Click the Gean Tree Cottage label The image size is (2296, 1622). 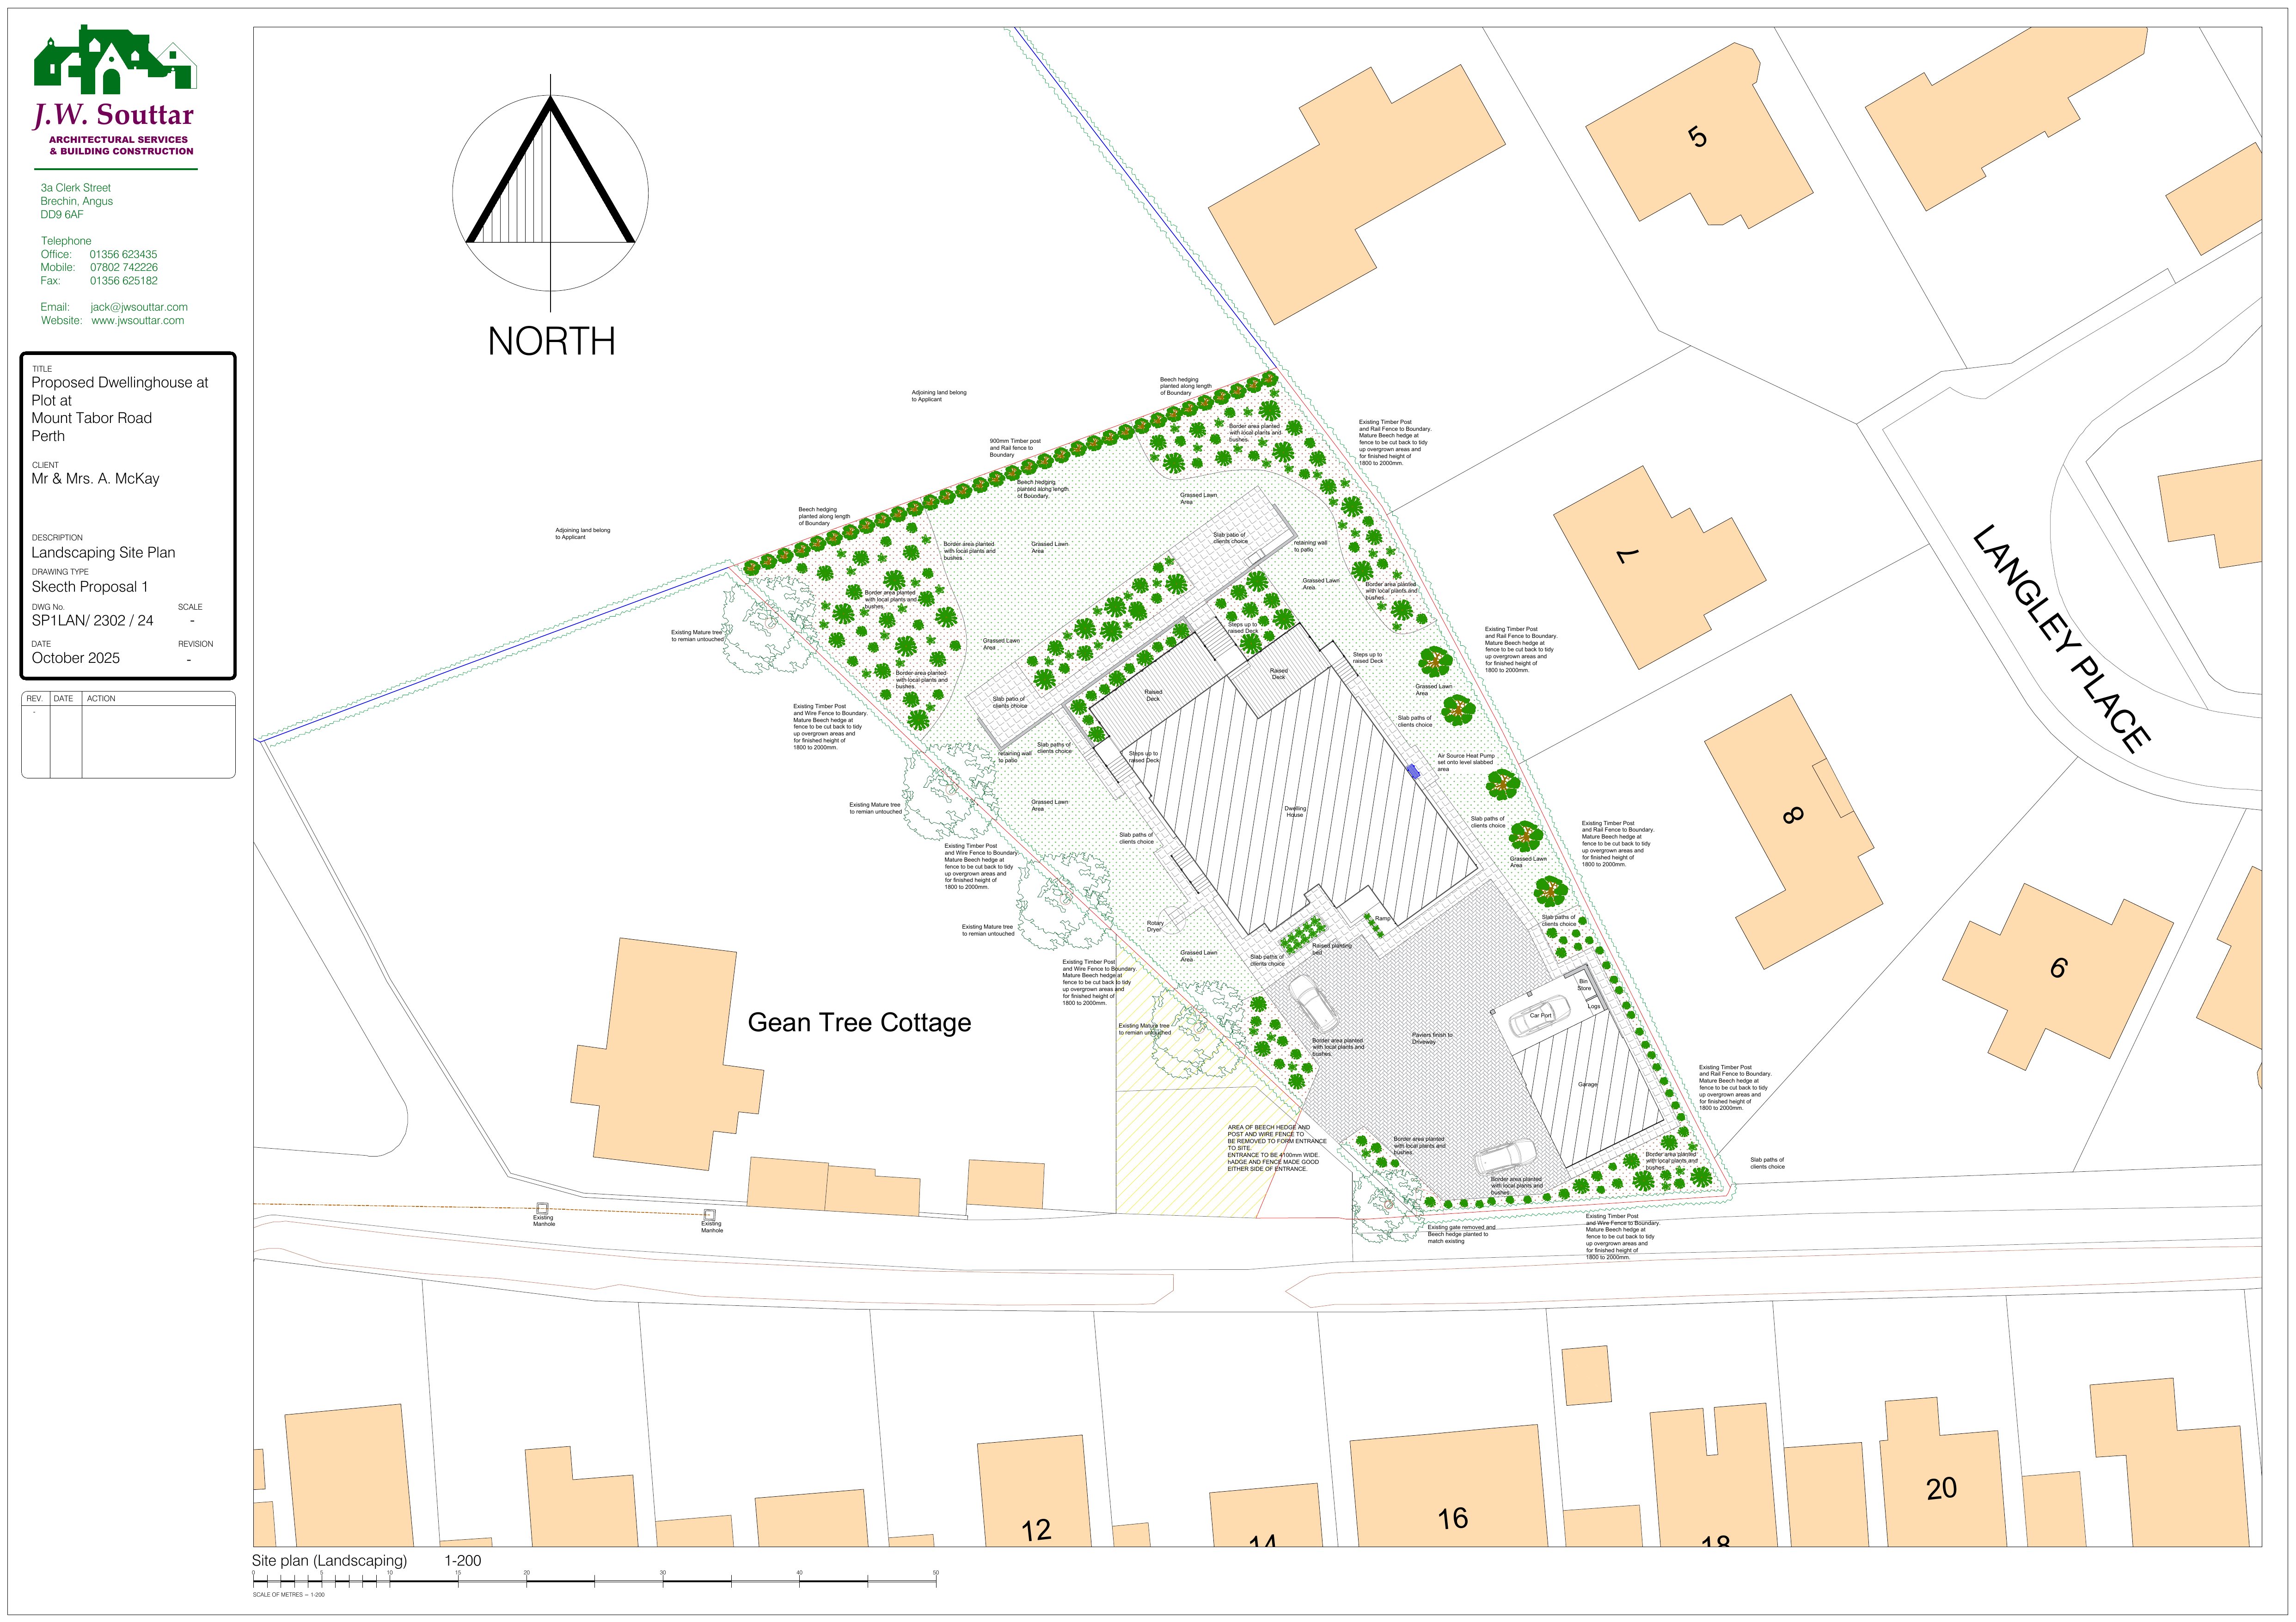coord(859,1023)
